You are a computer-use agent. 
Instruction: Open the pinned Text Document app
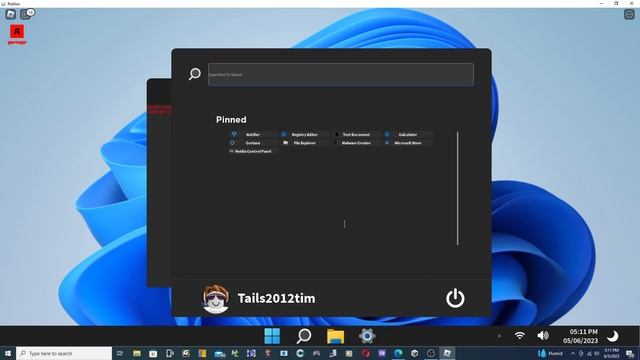click(x=356, y=134)
